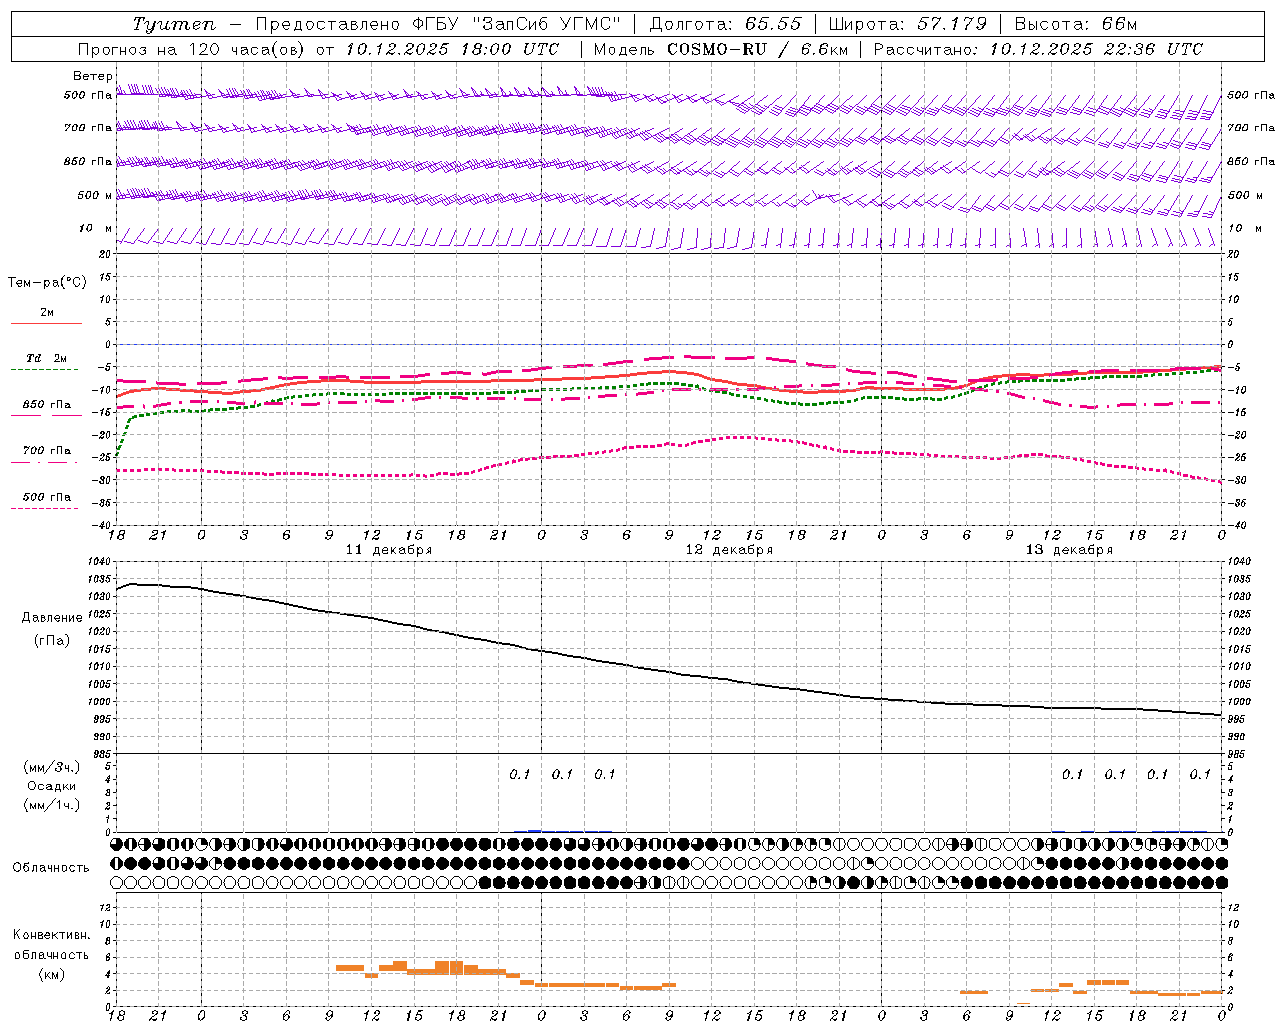Click the dash-dot "700 гПа" temperature legend line
This screenshot has height=1024, width=1280.
tap(44, 462)
